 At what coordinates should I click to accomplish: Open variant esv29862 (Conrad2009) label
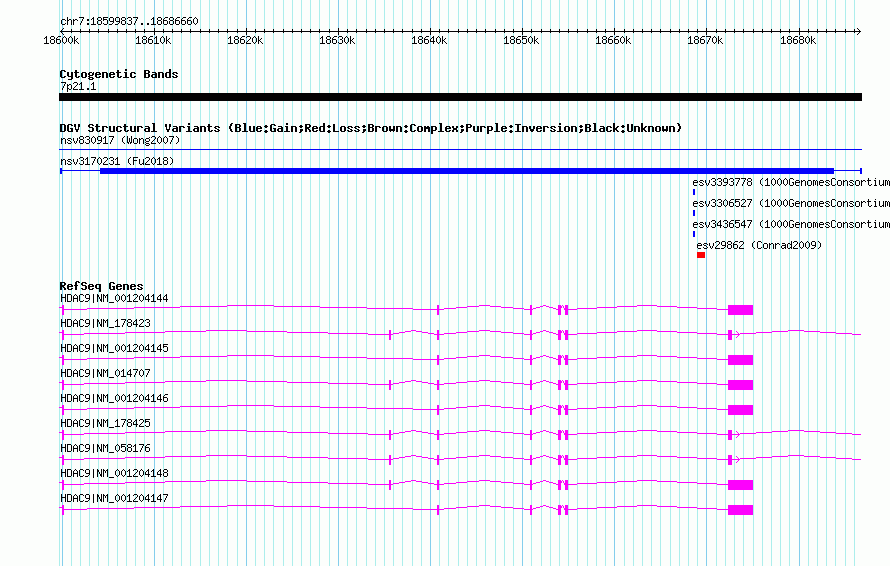(x=759, y=245)
